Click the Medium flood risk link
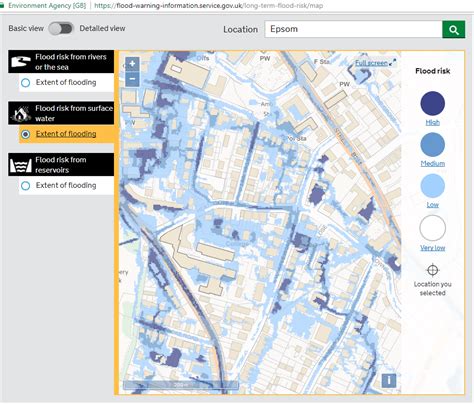 pos(432,163)
